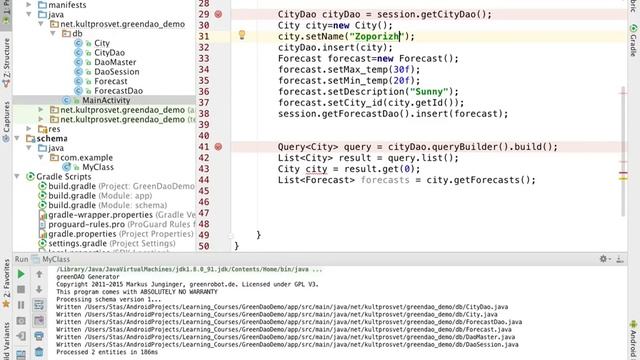Image resolution: width=640 pixels, height=360 pixels.
Task: Expand the net.kultprosvet.greendao_demo (a package
Action: pos(41,110)
